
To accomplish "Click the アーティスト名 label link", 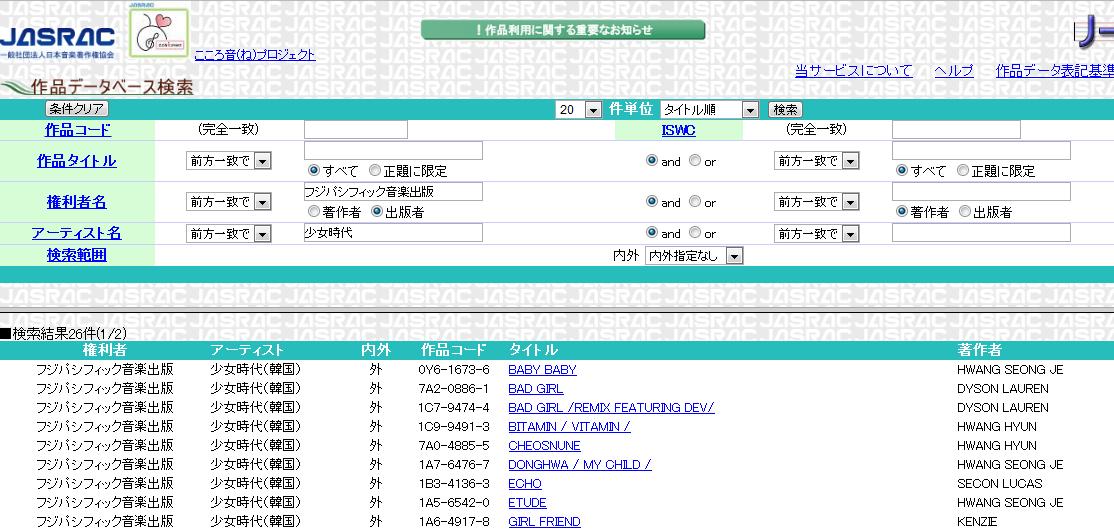I will pyautogui.click(x=77, y=233).
